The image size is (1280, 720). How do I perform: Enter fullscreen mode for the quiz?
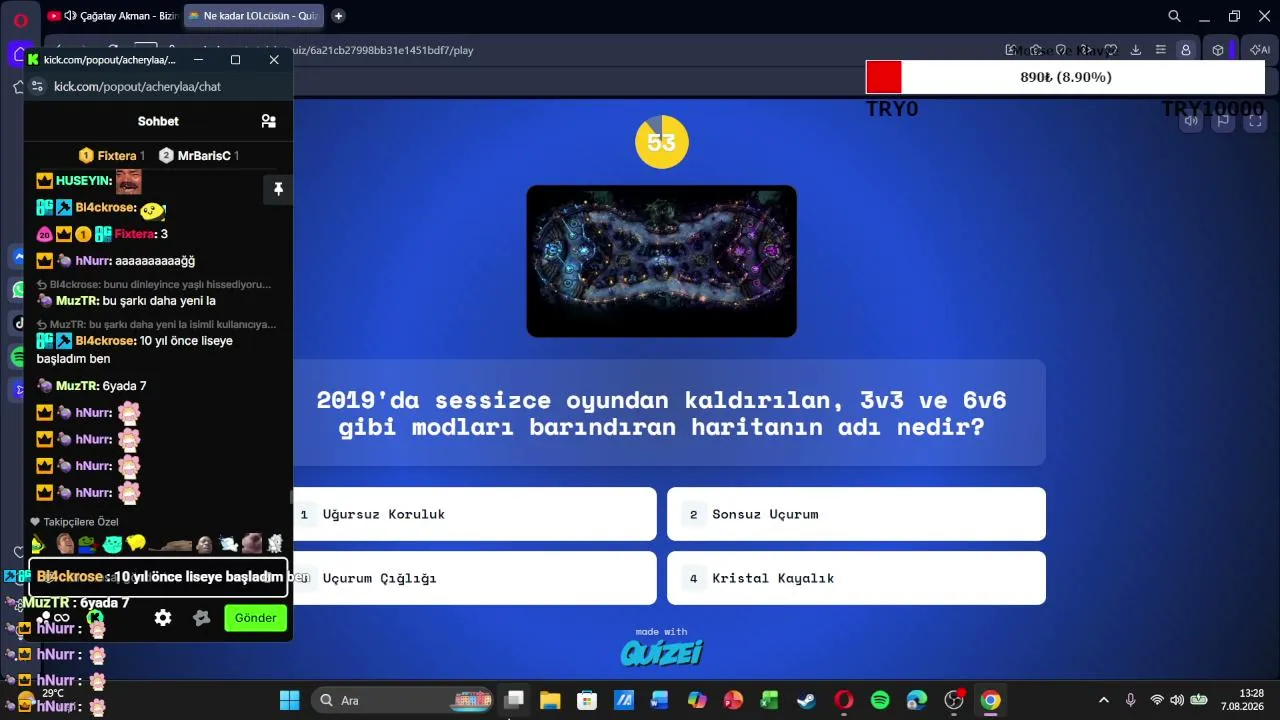tap(1255, 121)
